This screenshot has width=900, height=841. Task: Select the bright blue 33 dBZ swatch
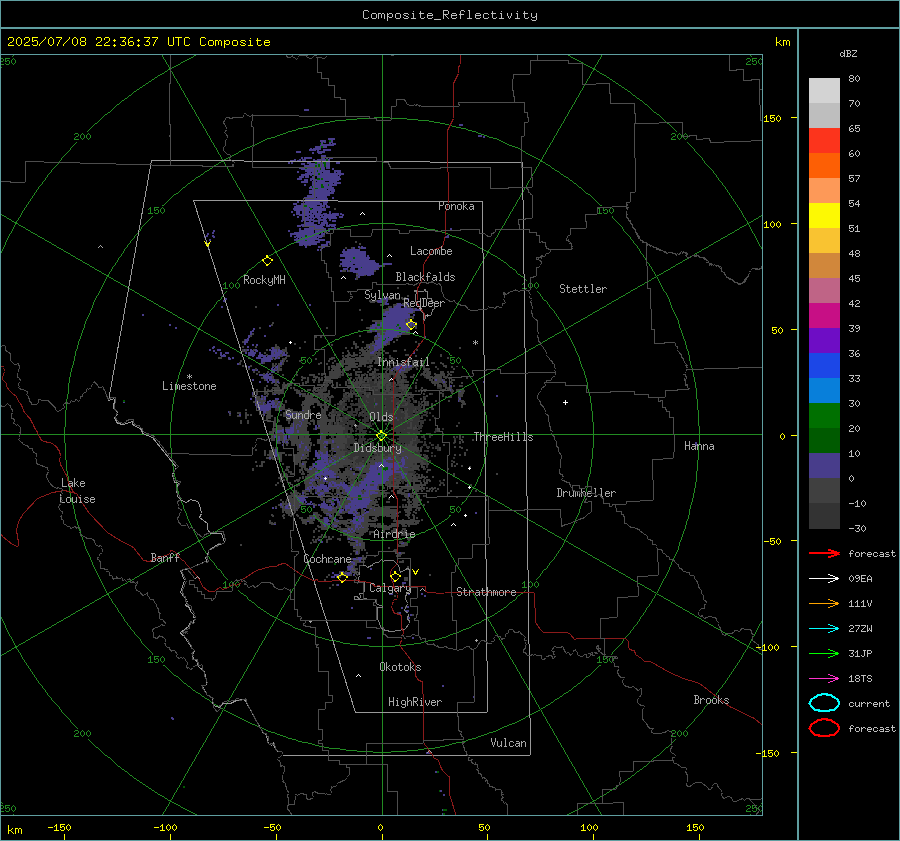[x=824, y=366]
